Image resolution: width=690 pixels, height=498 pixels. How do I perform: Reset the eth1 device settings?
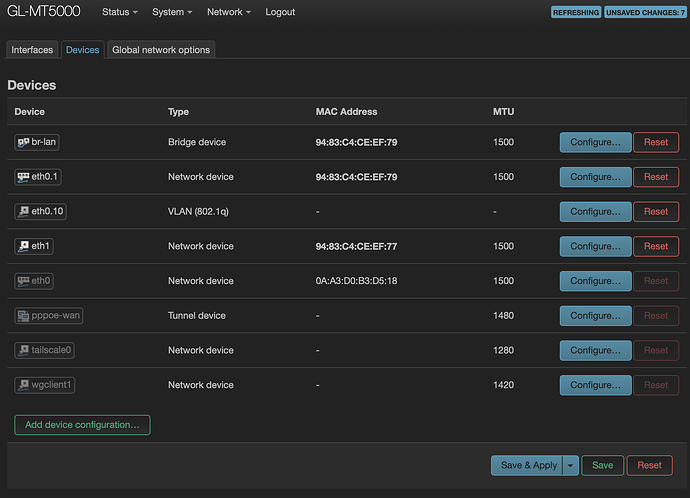coord(656,246)
